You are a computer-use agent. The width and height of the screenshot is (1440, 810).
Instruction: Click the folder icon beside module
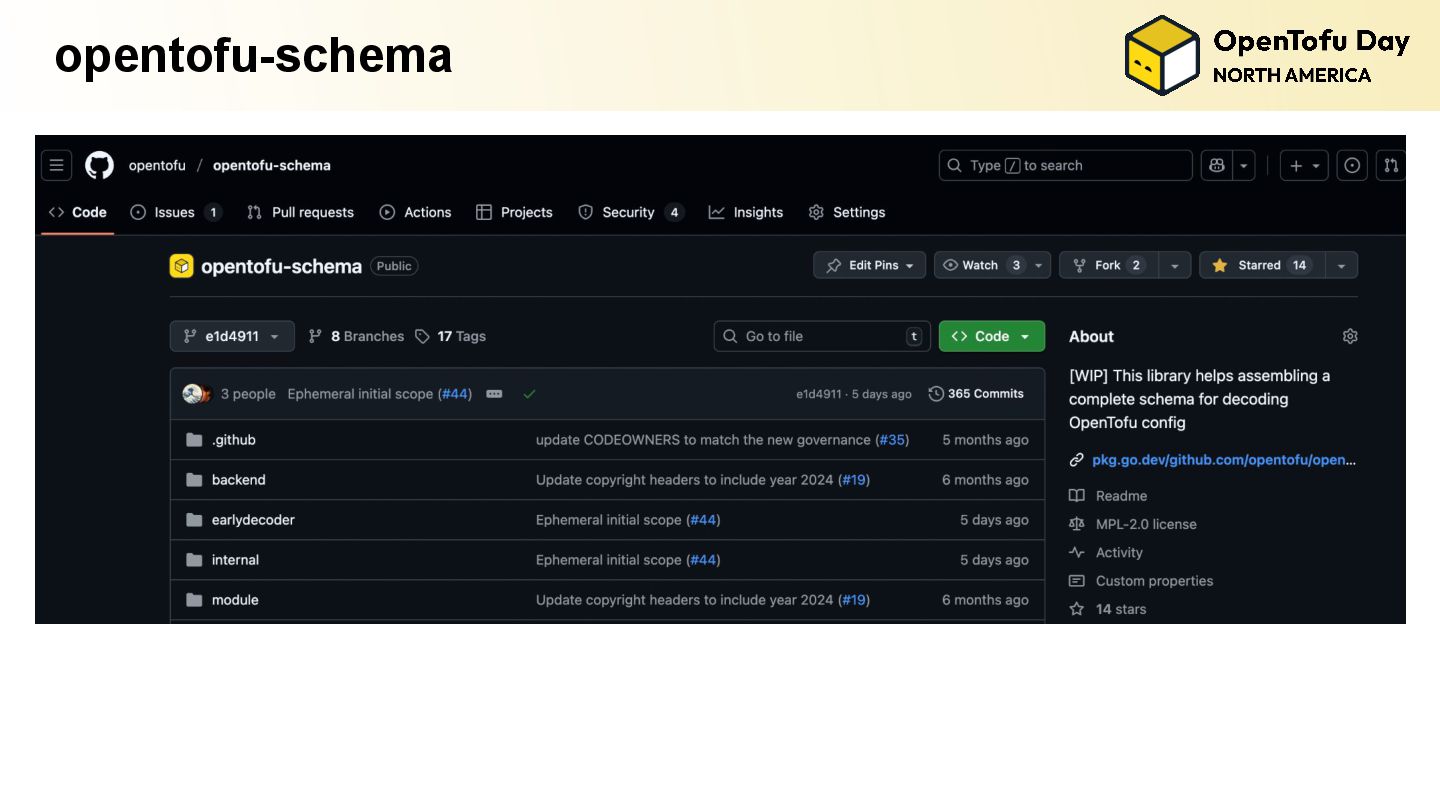coord(194,600)
